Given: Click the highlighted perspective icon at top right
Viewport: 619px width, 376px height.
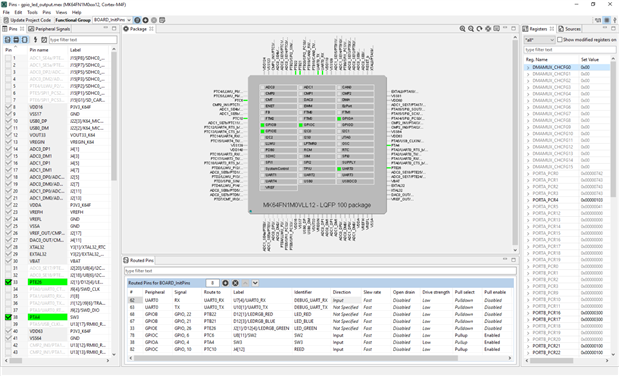Looking at the screenshot, I should coord(607,20).
